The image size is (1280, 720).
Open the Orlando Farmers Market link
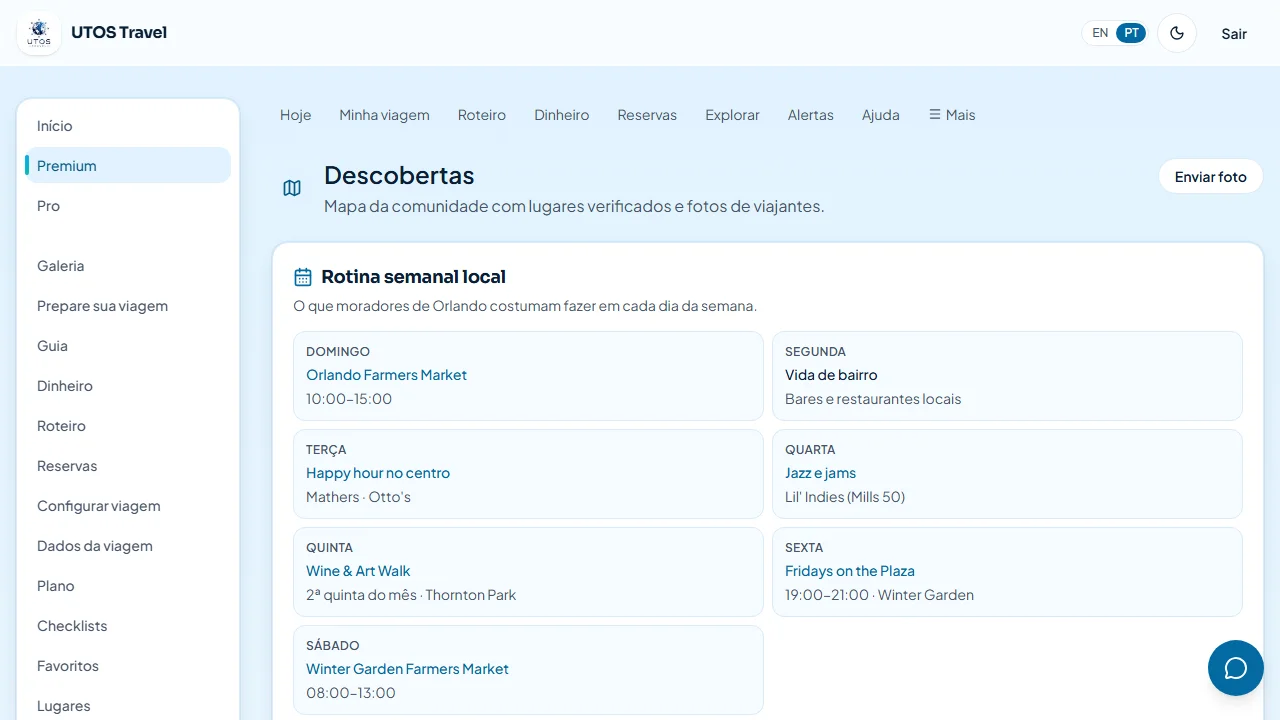click(x=386, y=375)
